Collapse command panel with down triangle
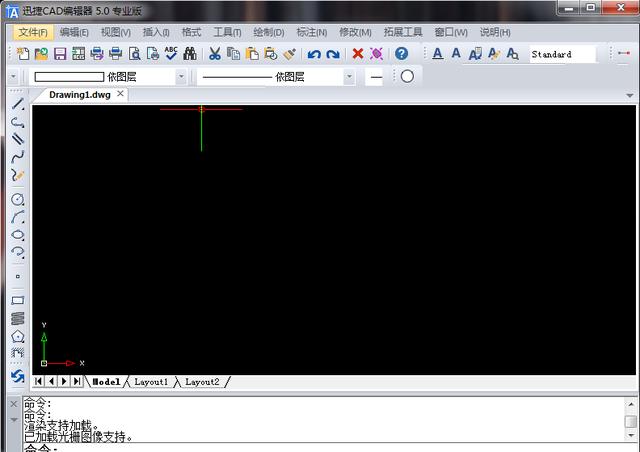The image size is (640, 452). [13, 420]
